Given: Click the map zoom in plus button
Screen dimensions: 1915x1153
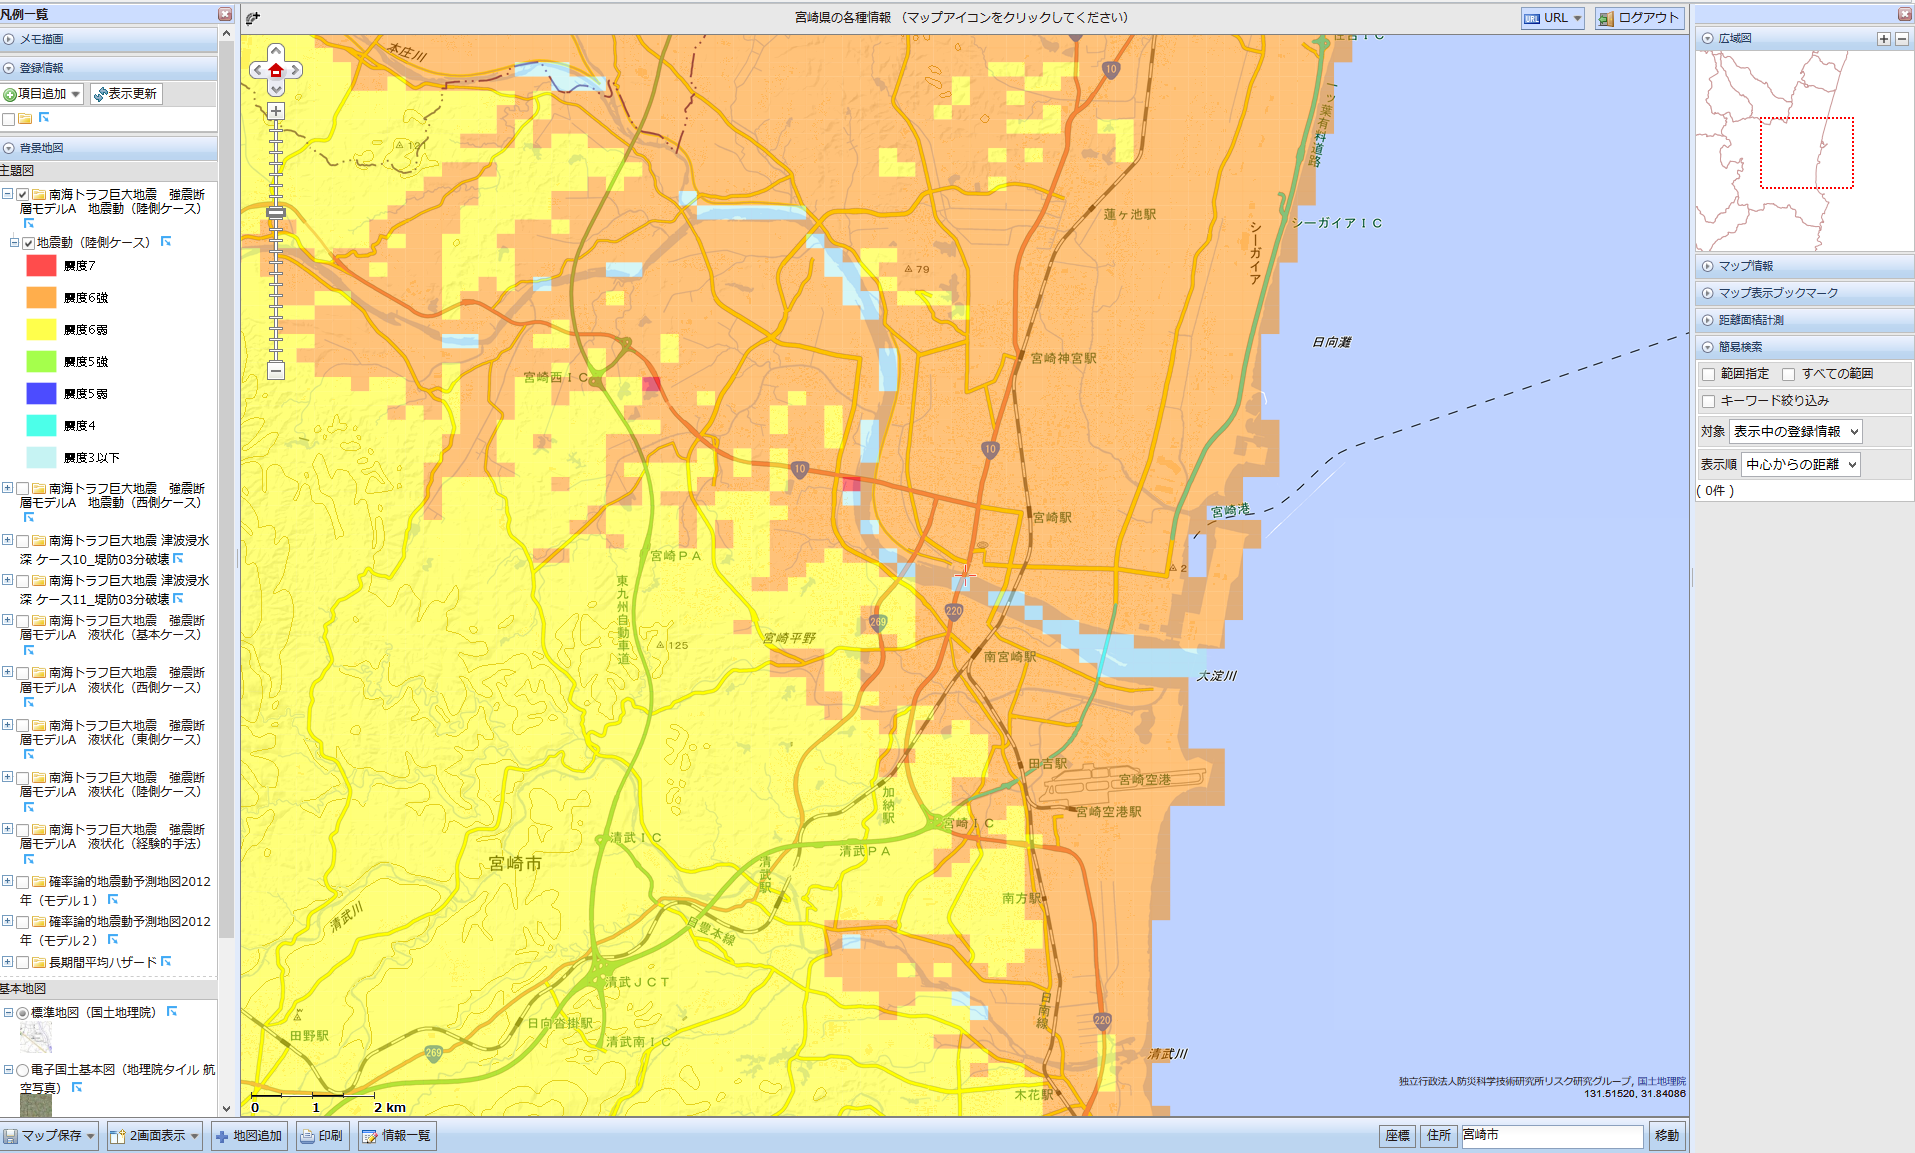Looking at the screenshot, I should coord(276,111).
